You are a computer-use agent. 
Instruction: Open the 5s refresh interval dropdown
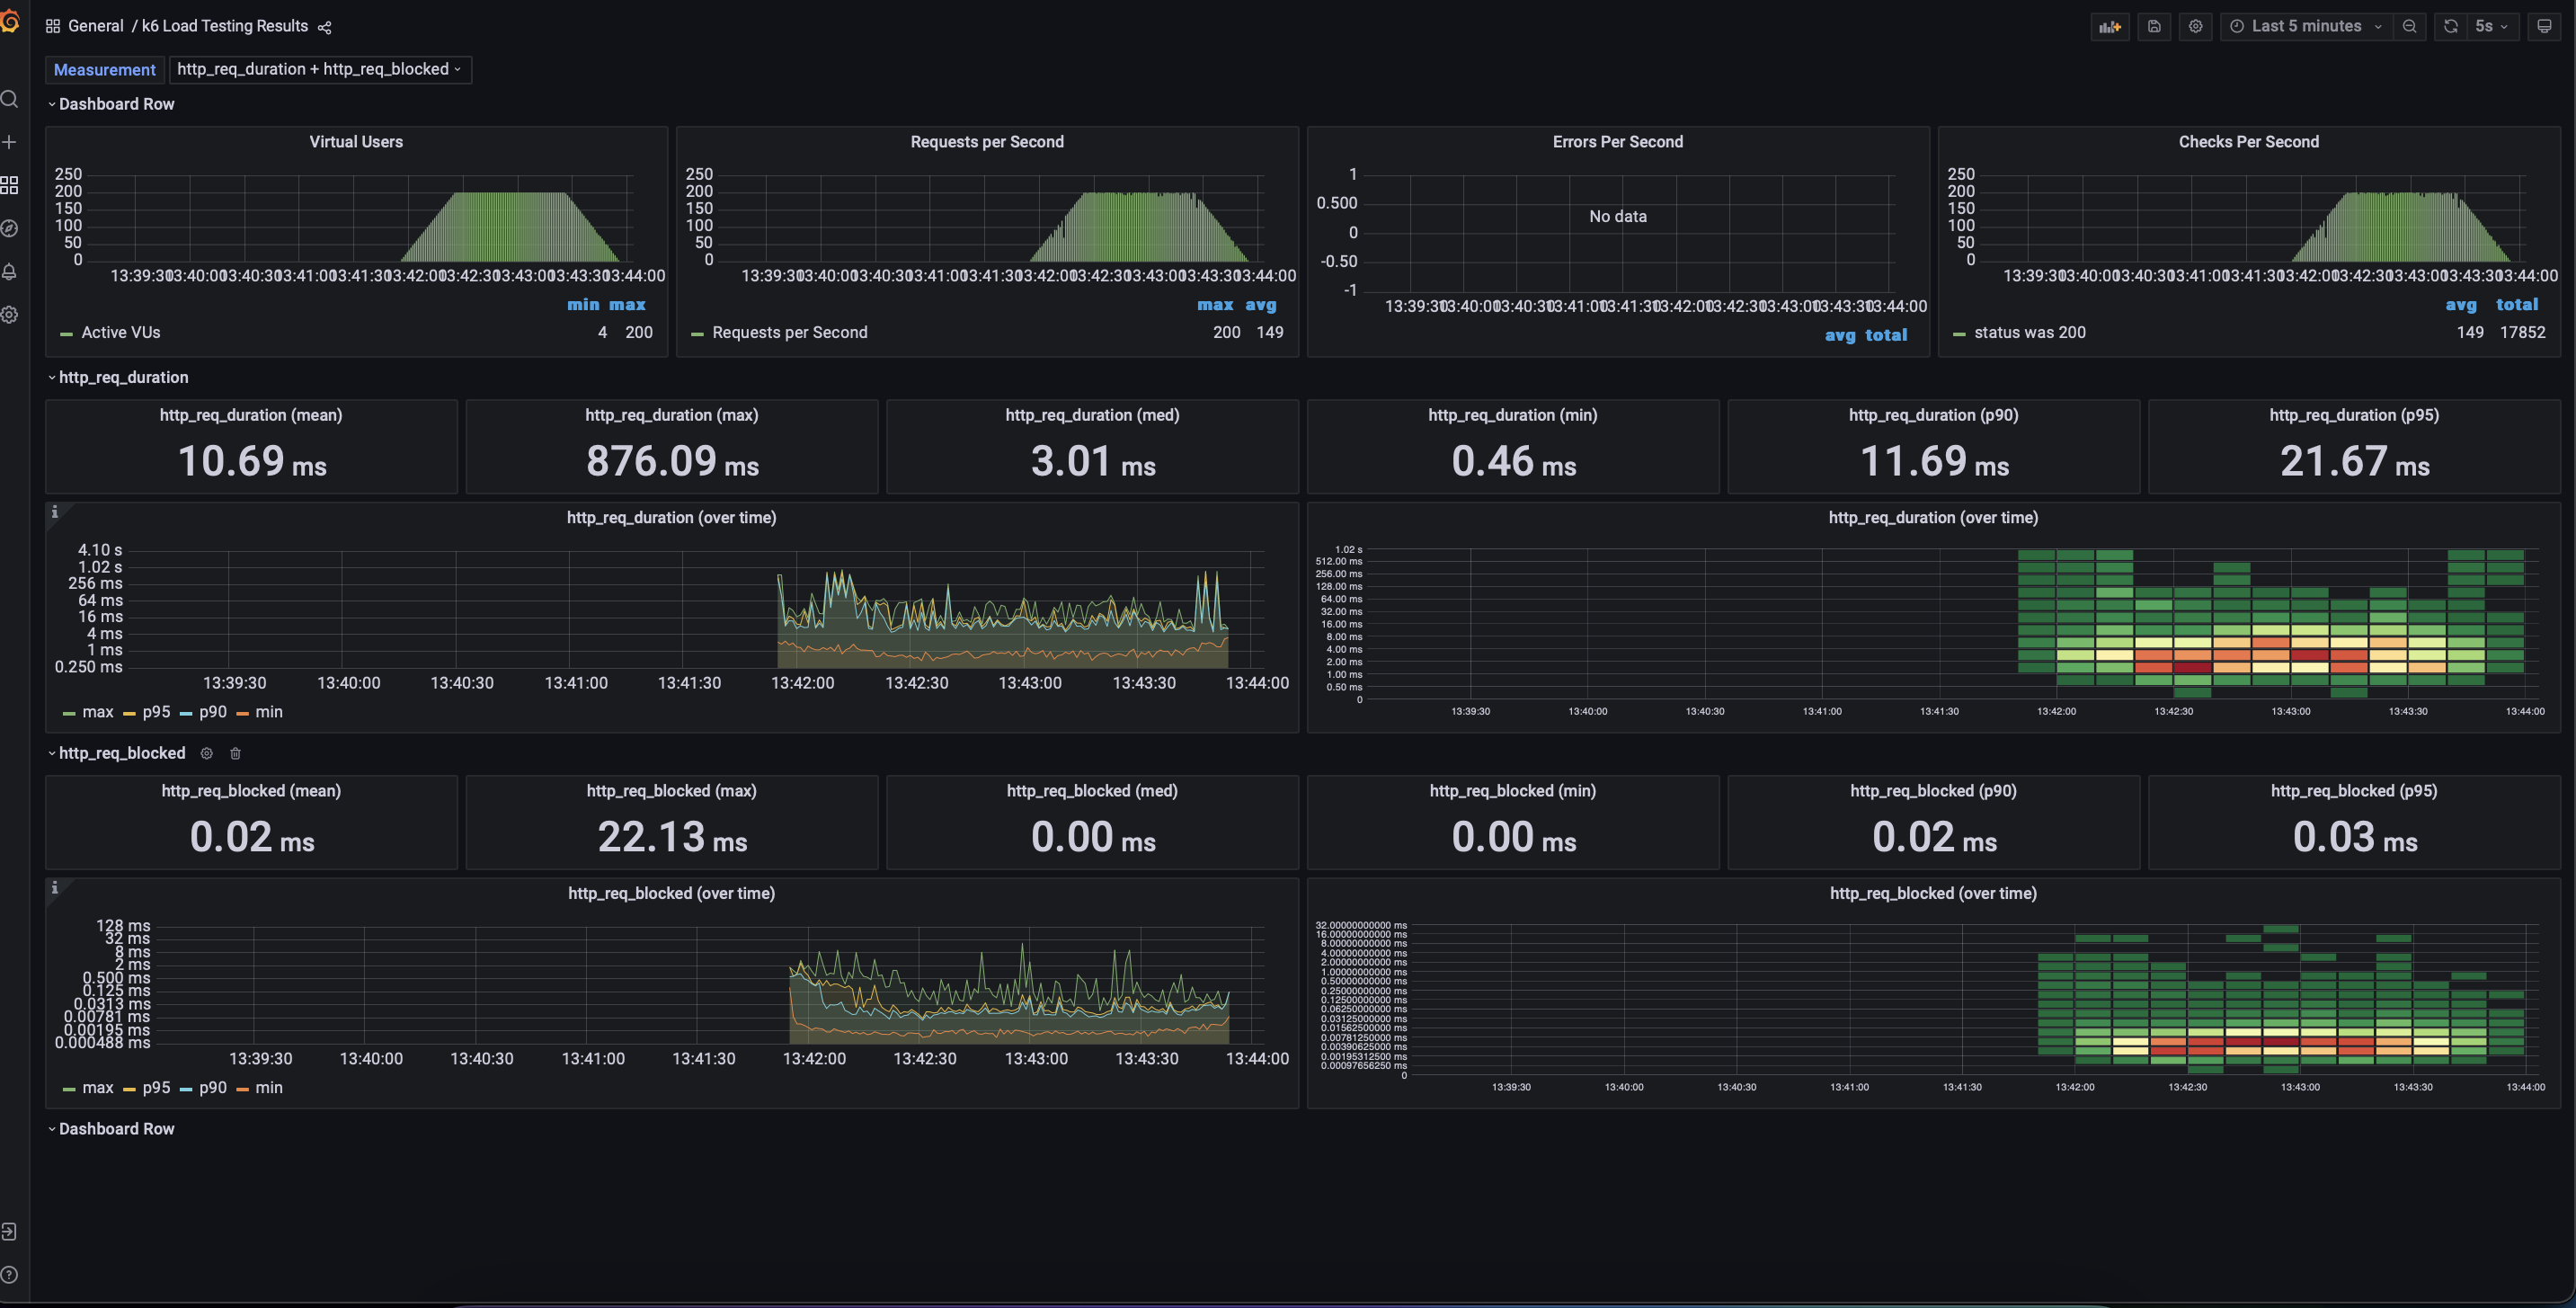tap(2491, 27)
